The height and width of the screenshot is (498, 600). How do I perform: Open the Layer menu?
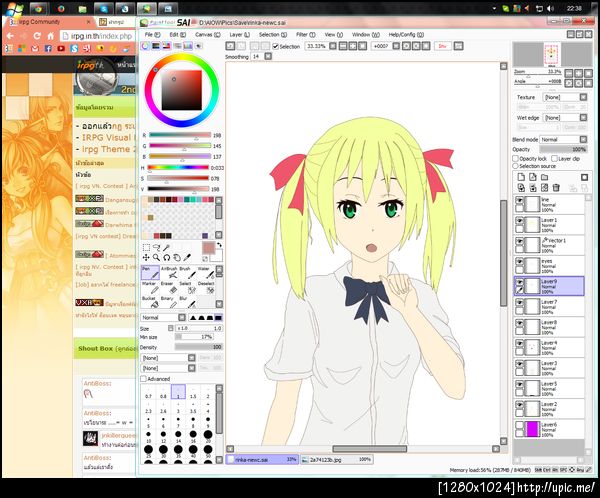[x=240, y=34]
